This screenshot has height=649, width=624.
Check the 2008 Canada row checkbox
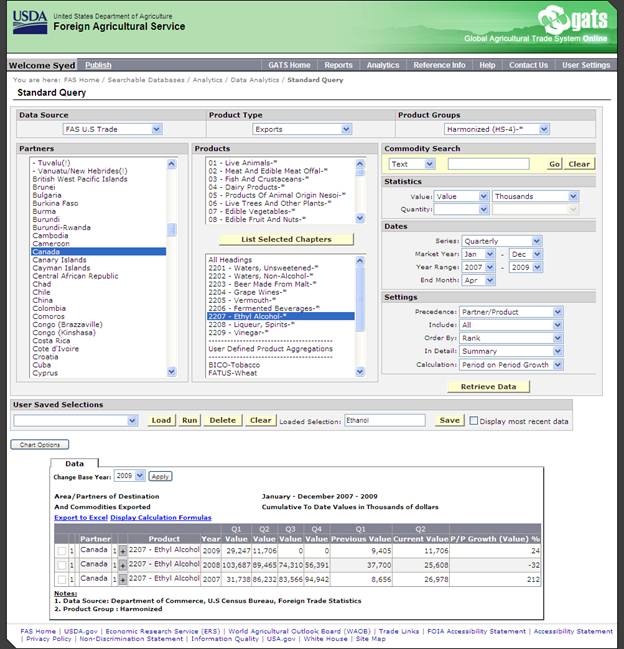(62, 565)
